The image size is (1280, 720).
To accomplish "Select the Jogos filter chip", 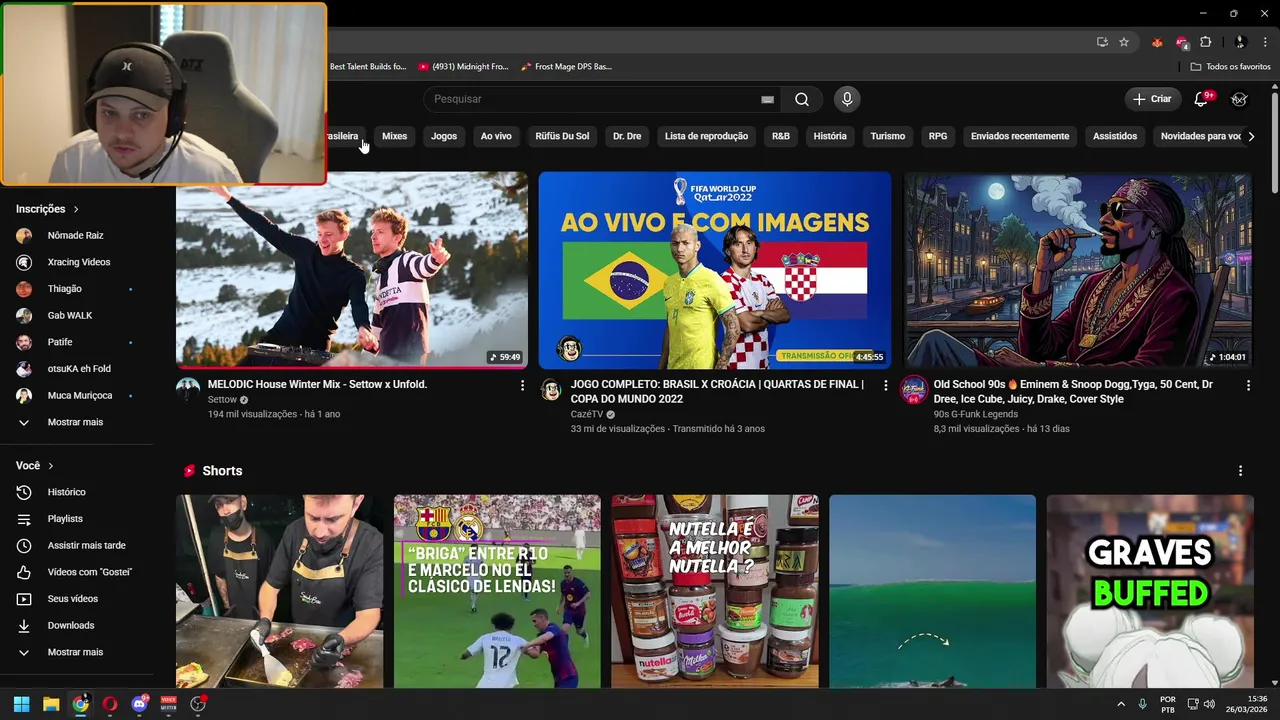I will 444,136.
